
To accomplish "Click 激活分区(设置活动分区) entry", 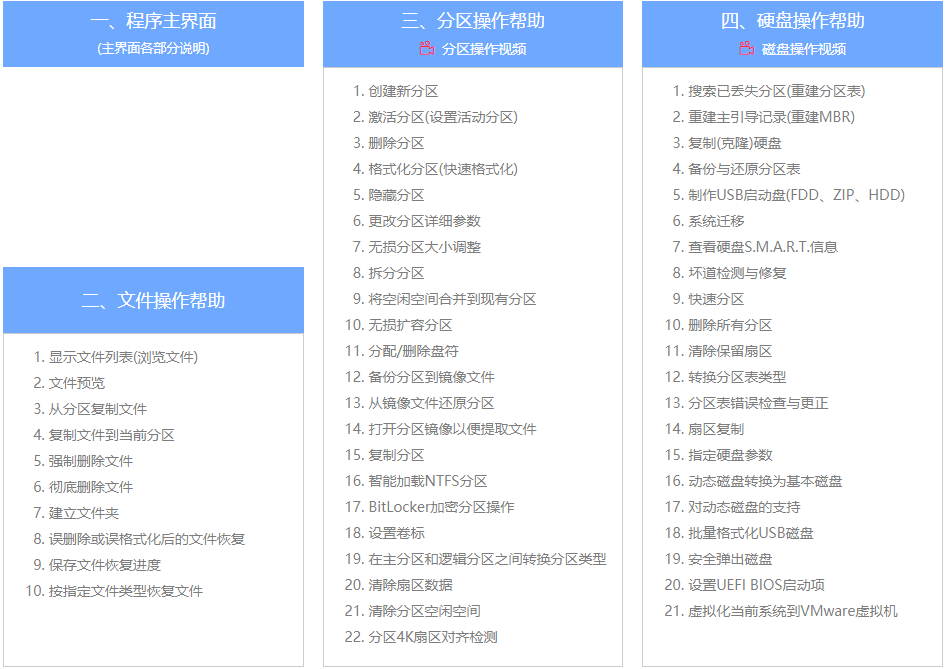I will tap(443, 117).
